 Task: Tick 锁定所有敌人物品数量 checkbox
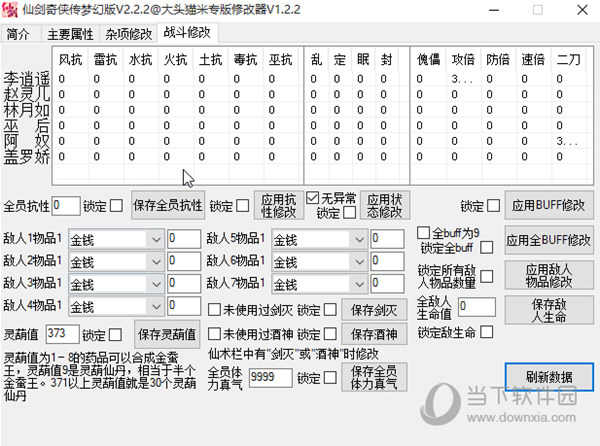point(486,276)
